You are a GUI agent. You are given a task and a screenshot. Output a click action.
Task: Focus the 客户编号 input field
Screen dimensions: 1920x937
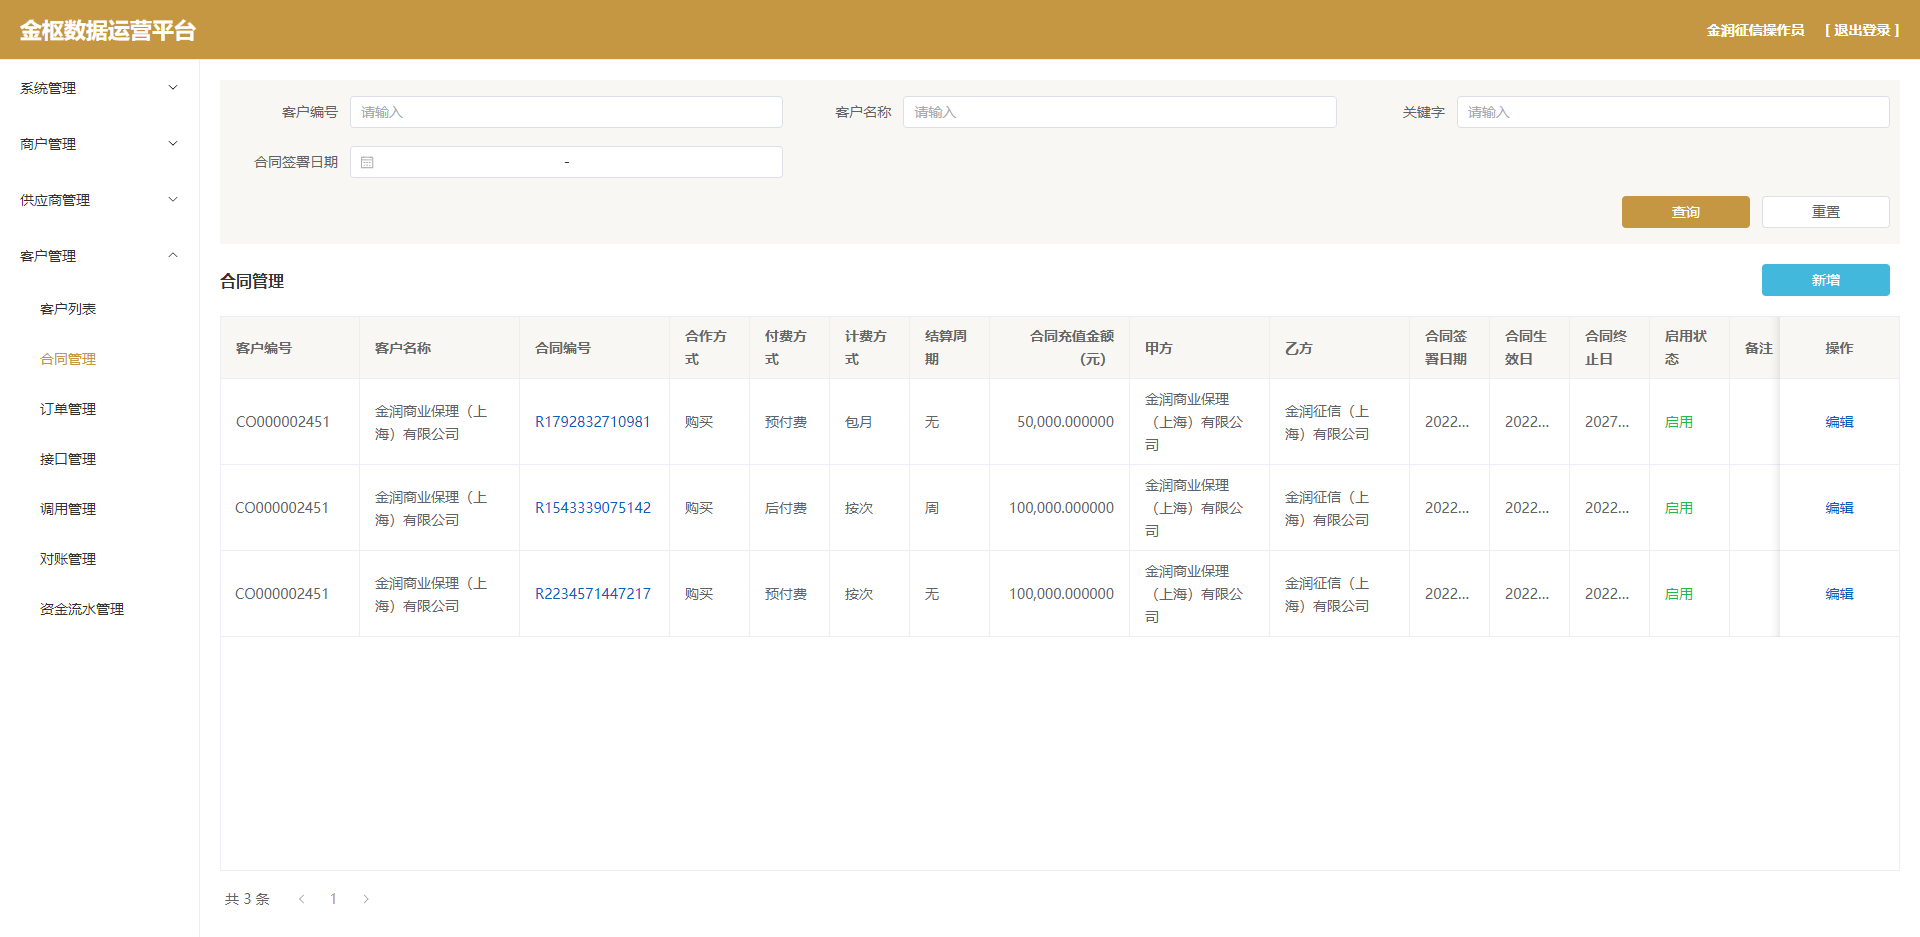click(566, 112)
